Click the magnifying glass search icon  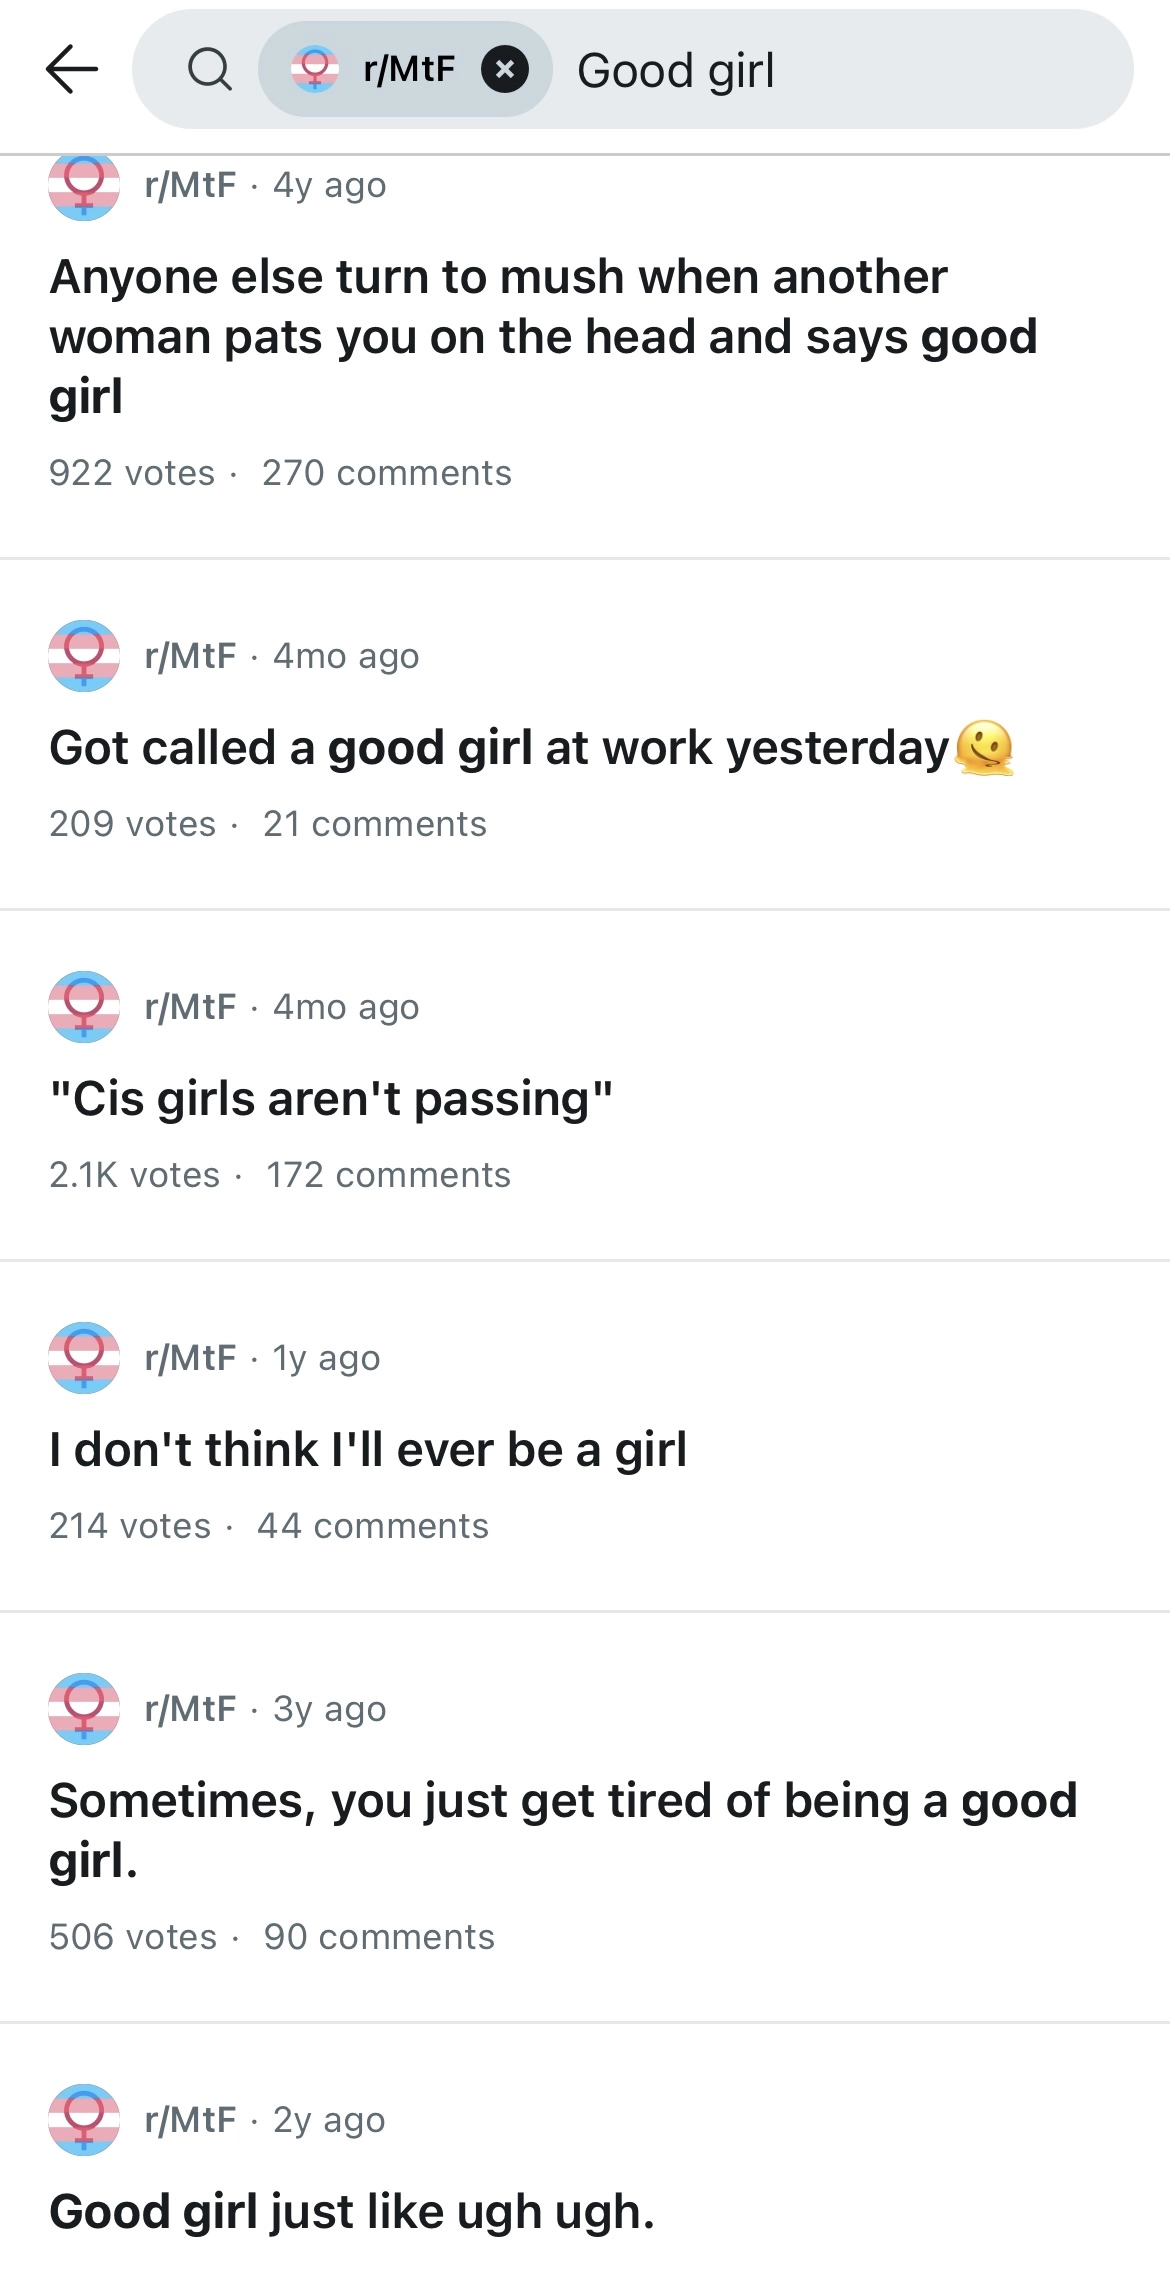pyautogui.click(x=210, y=69)
